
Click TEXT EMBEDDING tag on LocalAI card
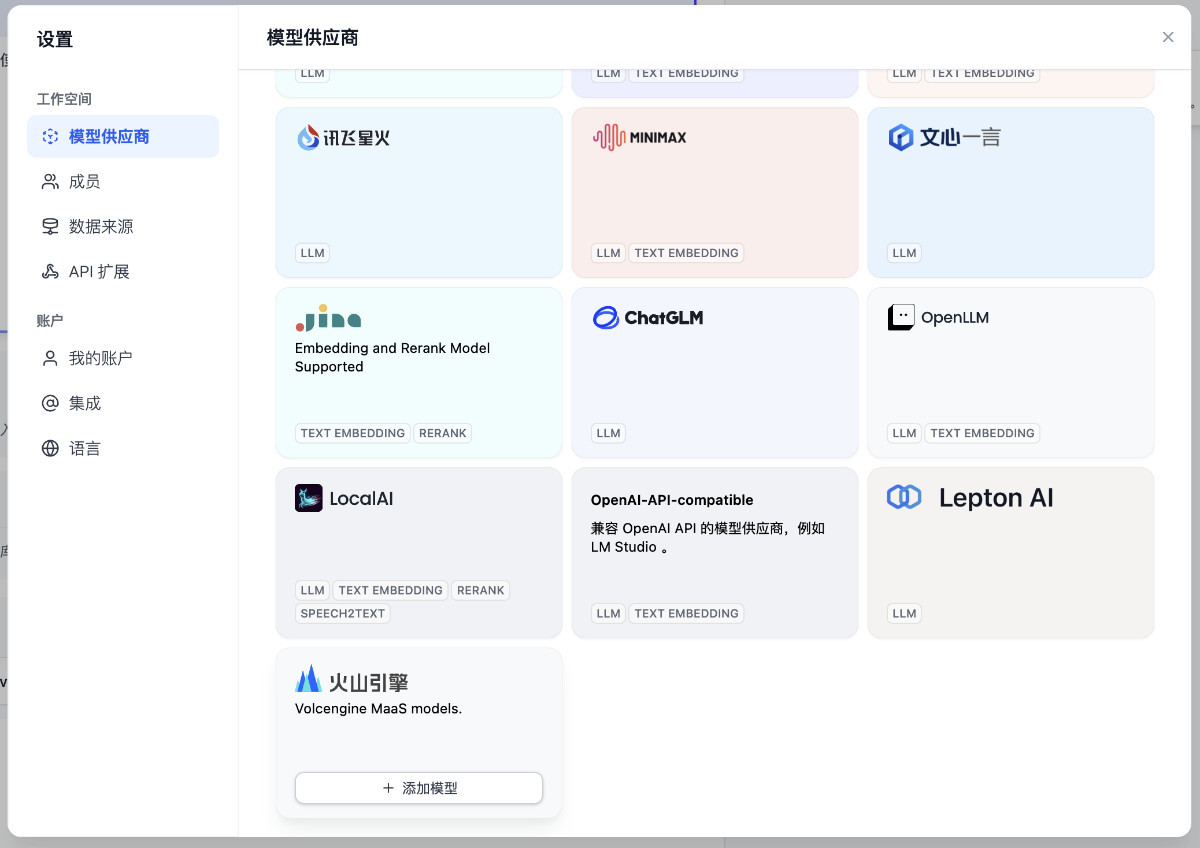click(x=391, y=590)
